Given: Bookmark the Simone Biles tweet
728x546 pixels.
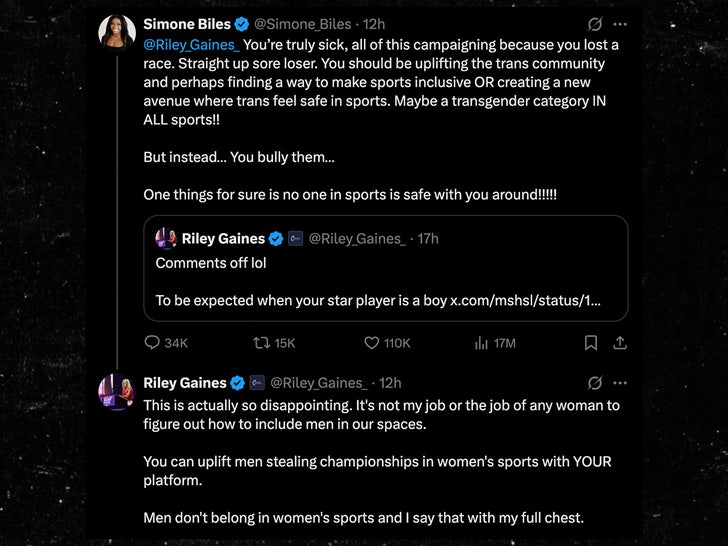Looking at the screenshot, I should pyautogui.click(x=591, y=343).
